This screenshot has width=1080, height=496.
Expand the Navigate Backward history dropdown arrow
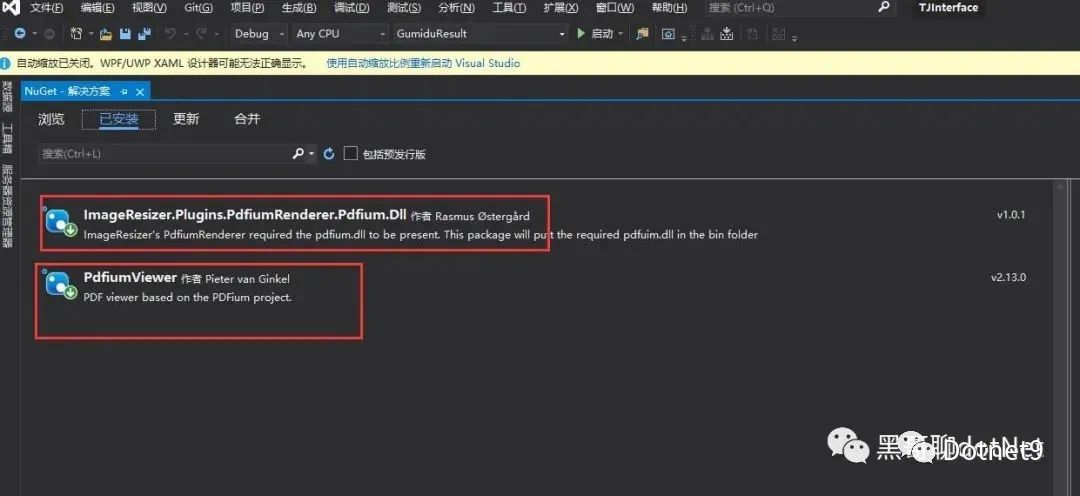pyautogui.click(x=32, y=33)
